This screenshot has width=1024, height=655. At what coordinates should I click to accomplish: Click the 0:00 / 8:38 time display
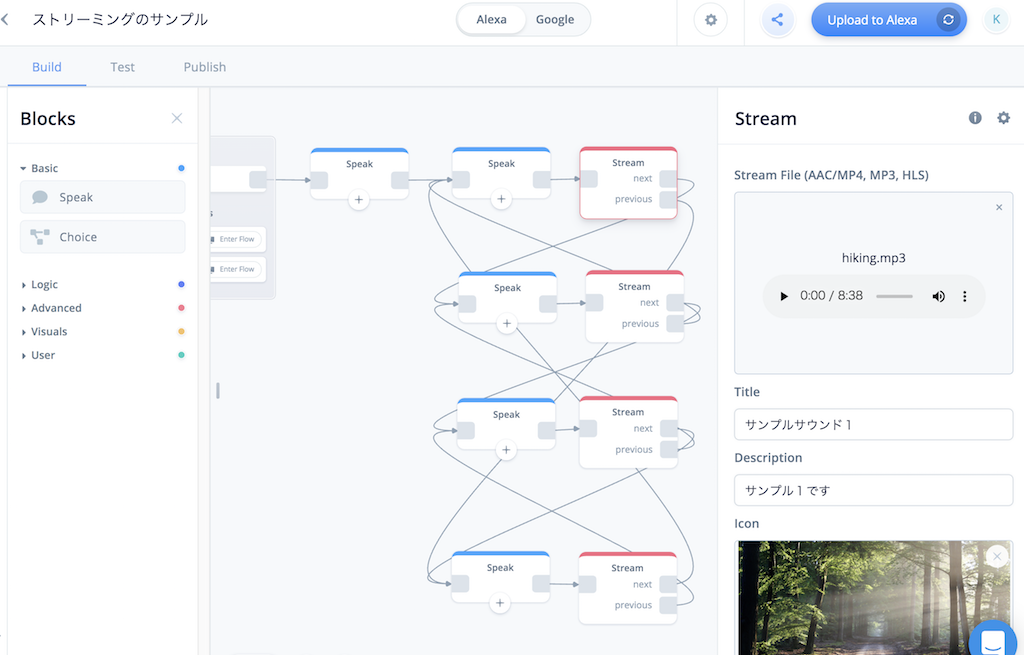pyautogui.click(x=831, y=296)
